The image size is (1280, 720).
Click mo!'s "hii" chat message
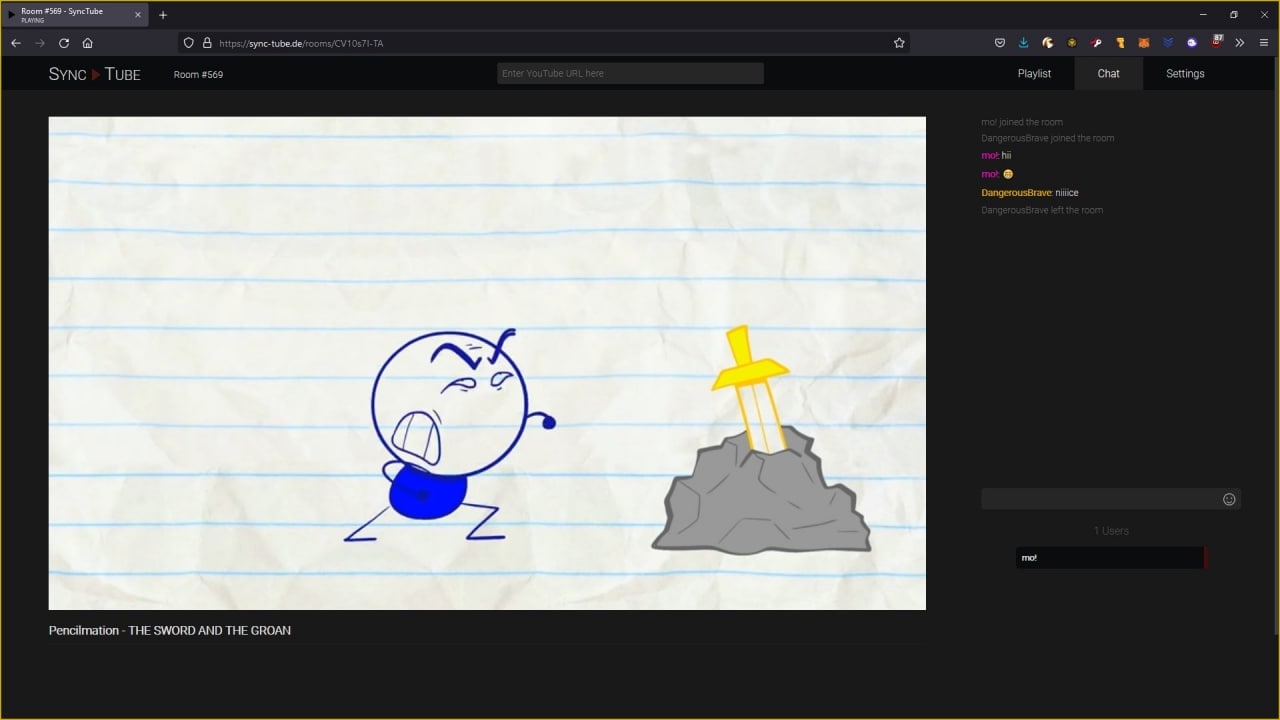pyautogui.click(x=996, y=156)
